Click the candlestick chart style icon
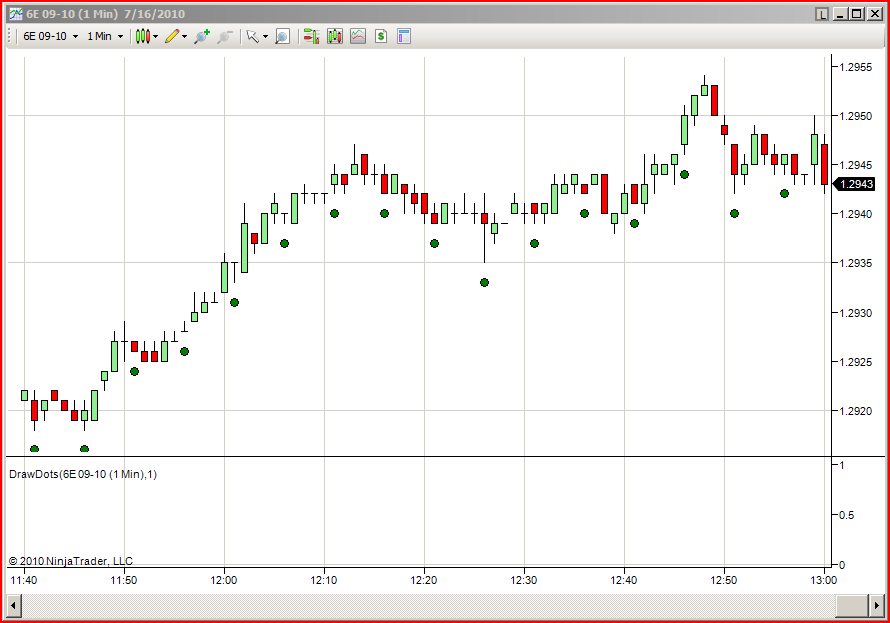 [142, 36]
